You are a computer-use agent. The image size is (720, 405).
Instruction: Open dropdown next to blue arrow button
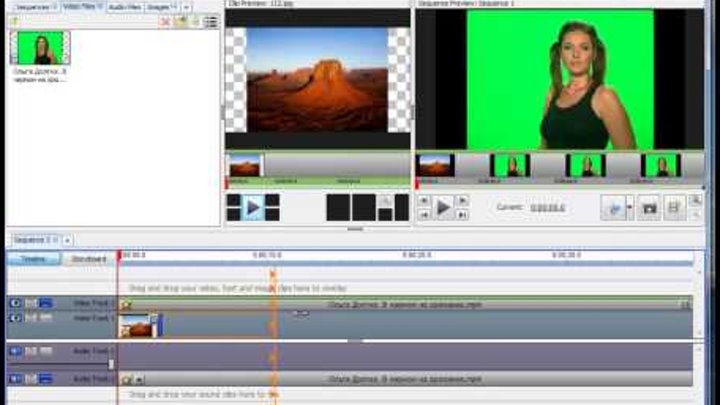[630, 208]
